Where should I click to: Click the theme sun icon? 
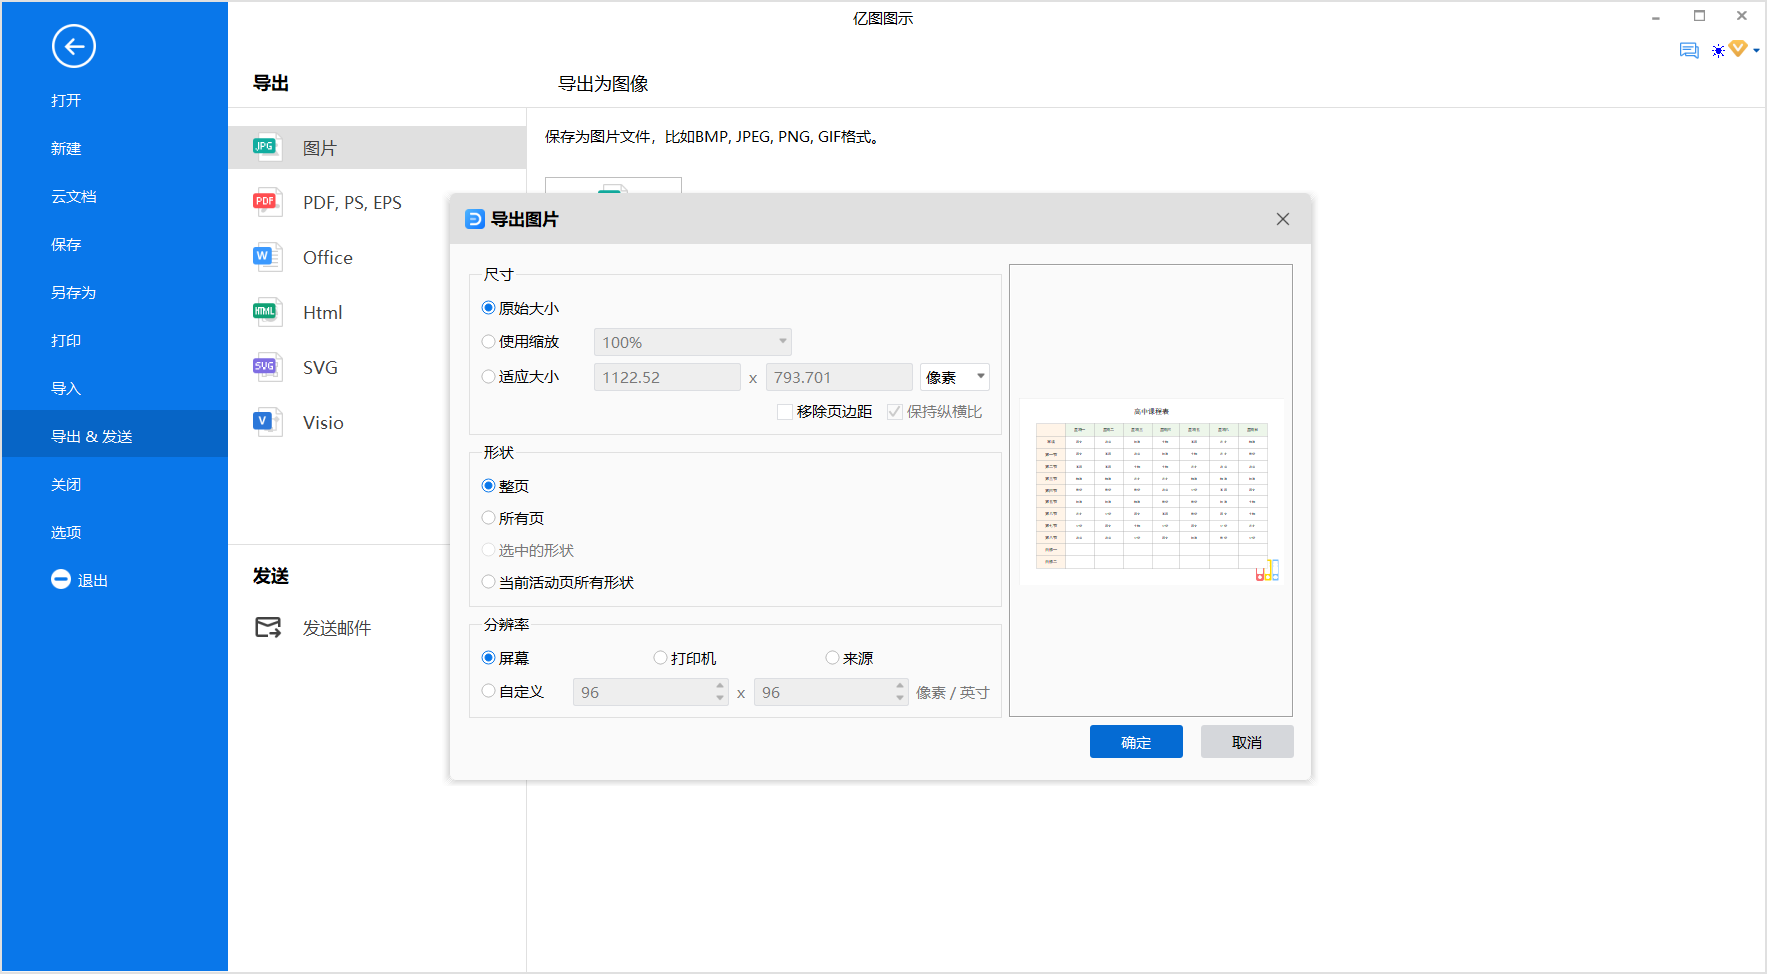click(1718, 51)
